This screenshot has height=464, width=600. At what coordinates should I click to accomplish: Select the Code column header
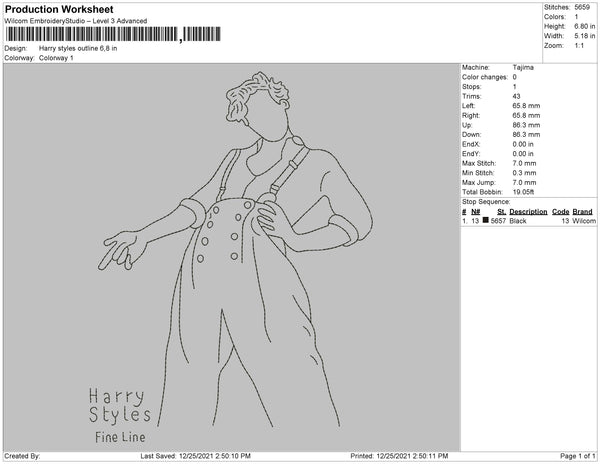pyautogui.click(x=561, y=212)
